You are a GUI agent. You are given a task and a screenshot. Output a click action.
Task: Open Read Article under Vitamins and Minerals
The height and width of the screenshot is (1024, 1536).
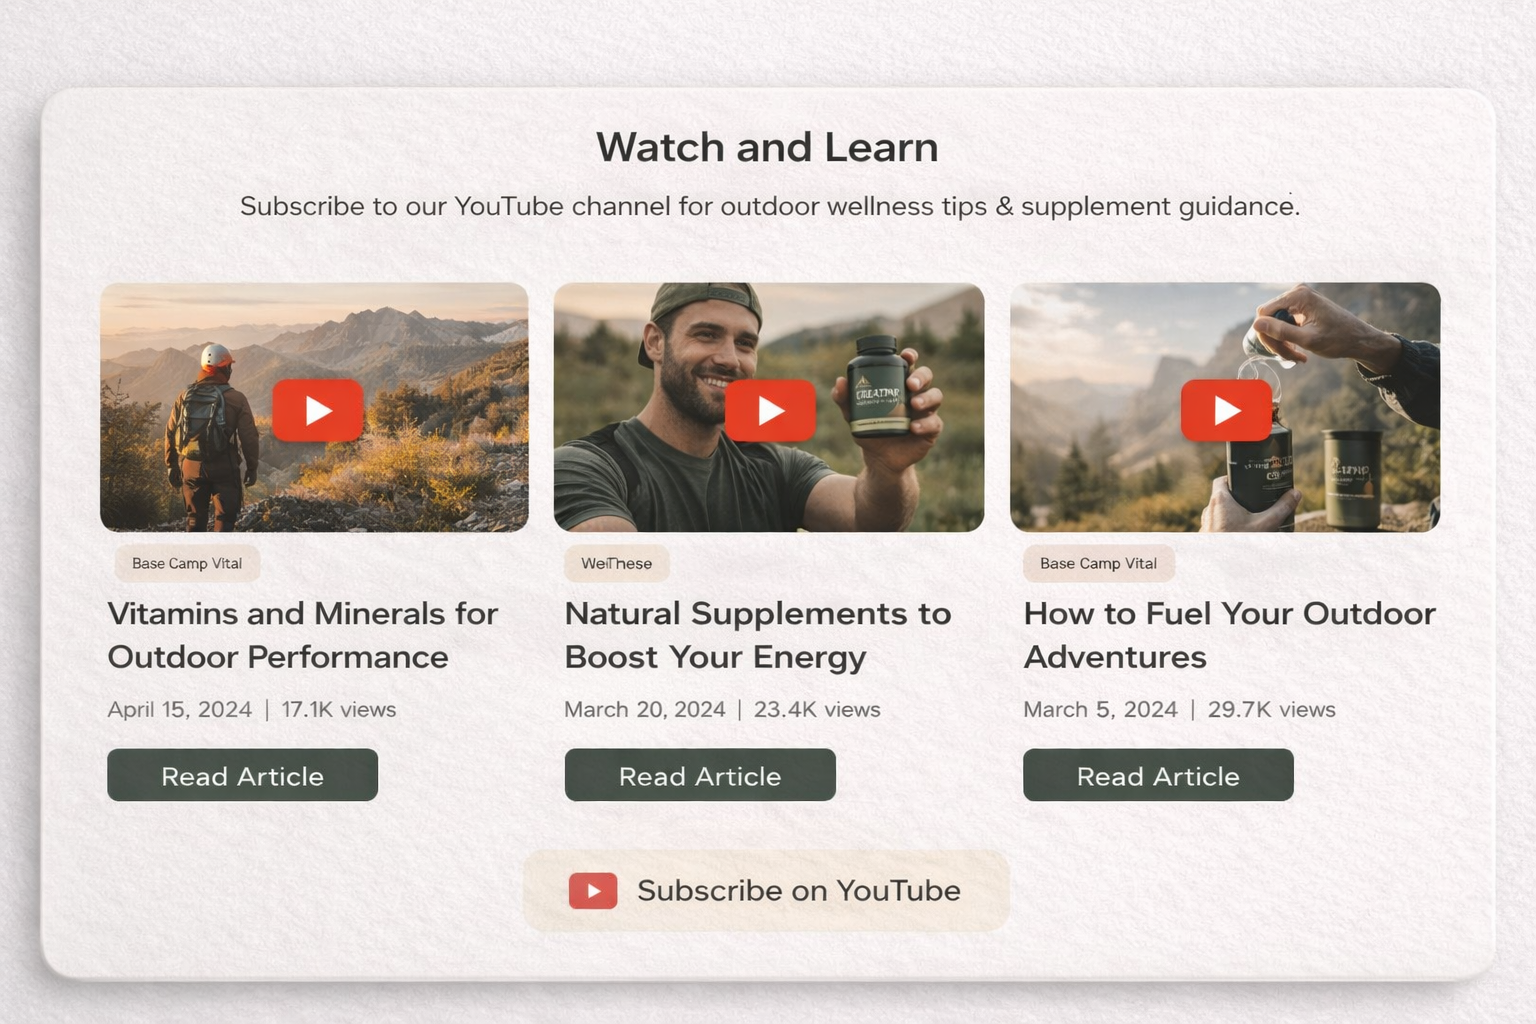[242, 775]
